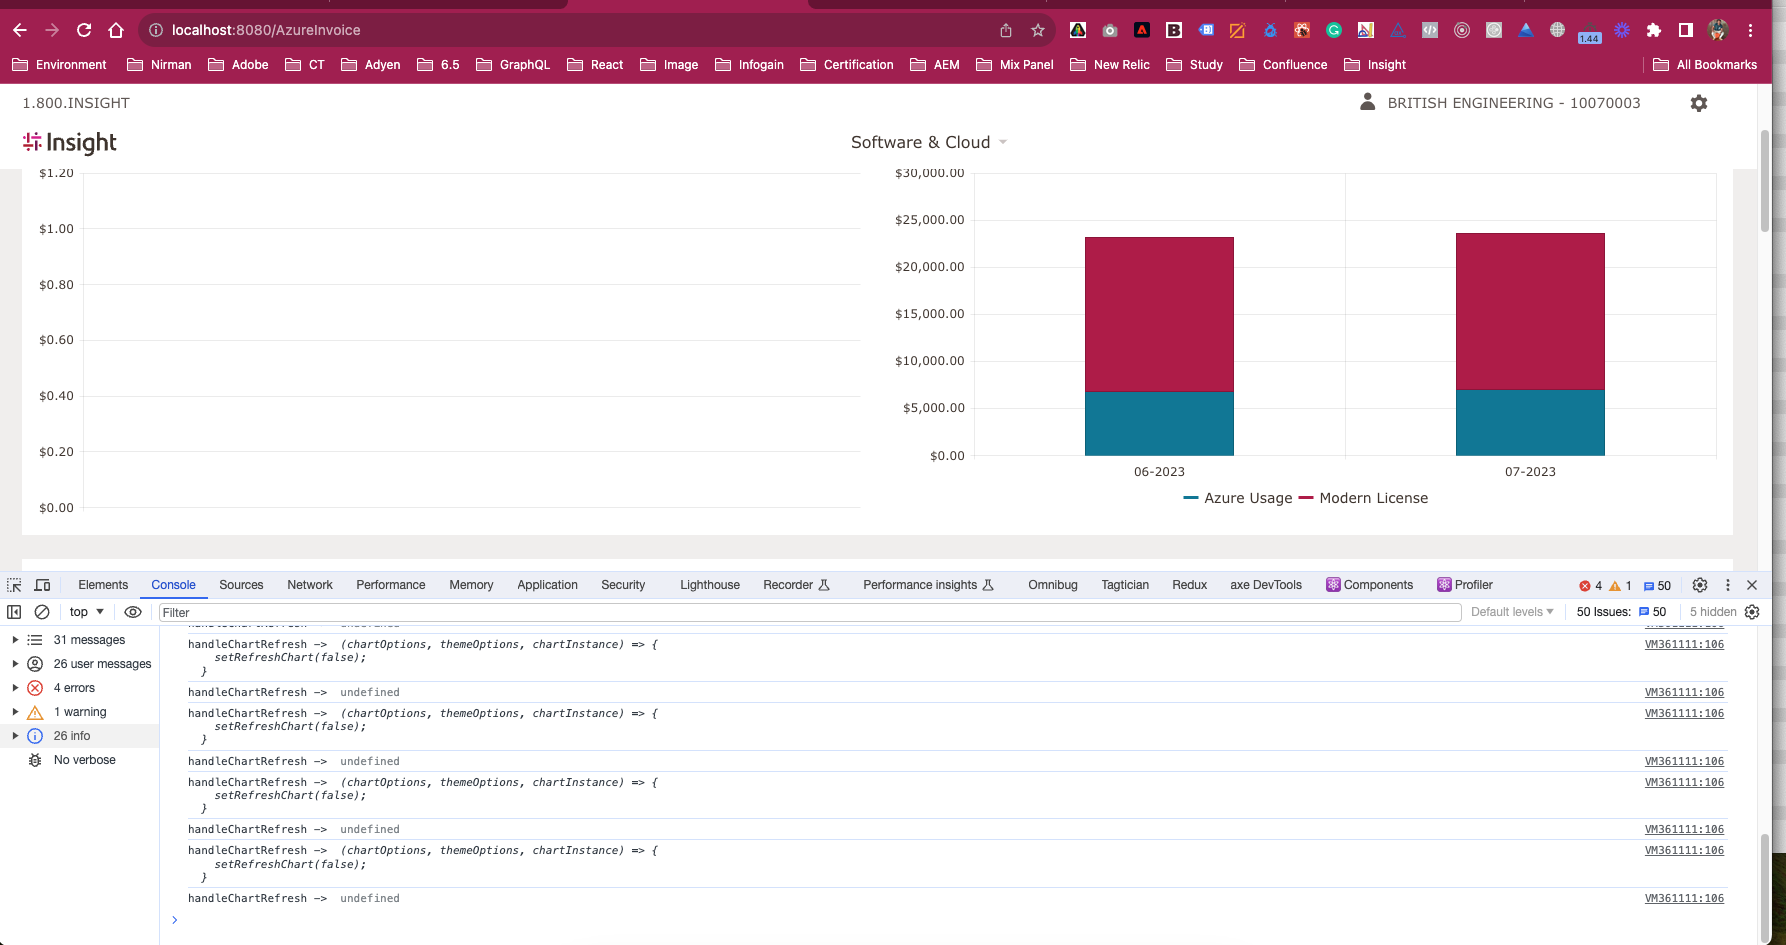Toggle the Modern License series in legend

coord(1364,498)
